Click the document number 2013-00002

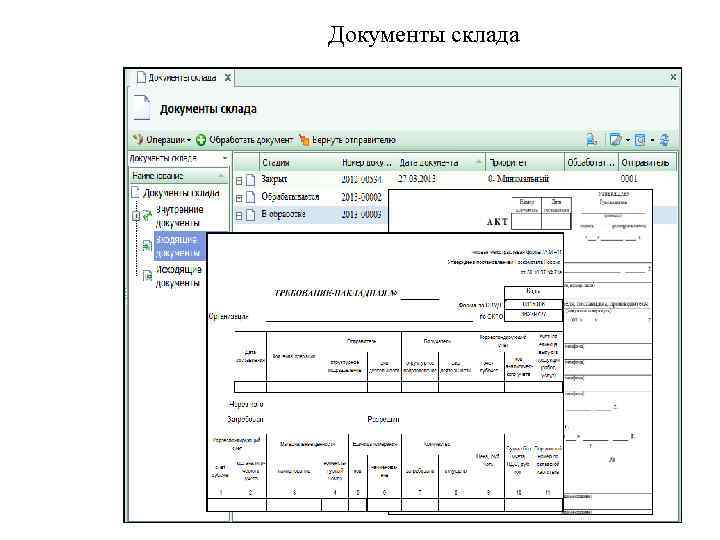(361, 197)
